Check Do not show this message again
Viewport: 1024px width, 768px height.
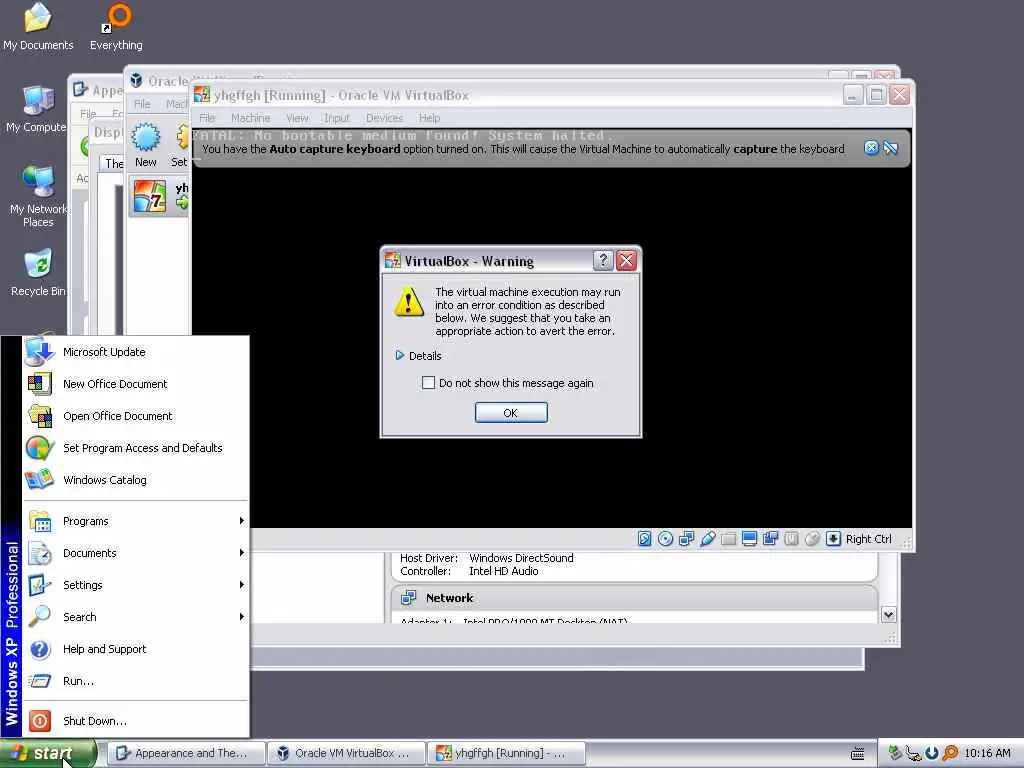(x=428, y=383)
